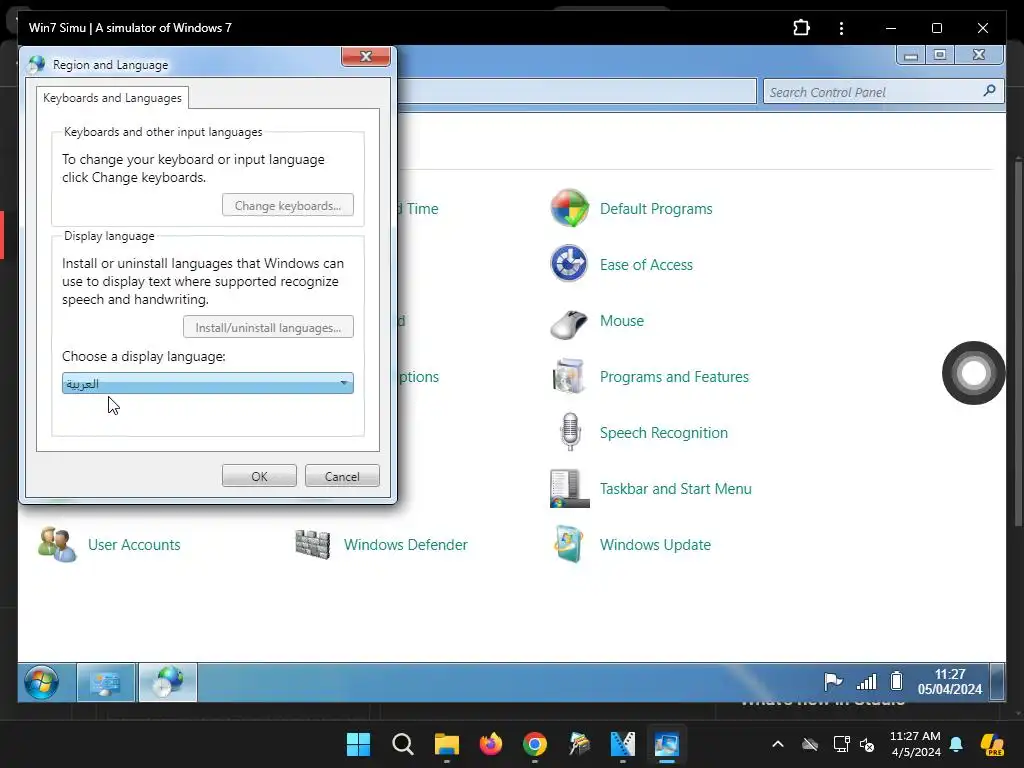Expand the display language dropdown
Image resolution: width=1024 pixels, height=768 pixels.
tap(208, 383)
